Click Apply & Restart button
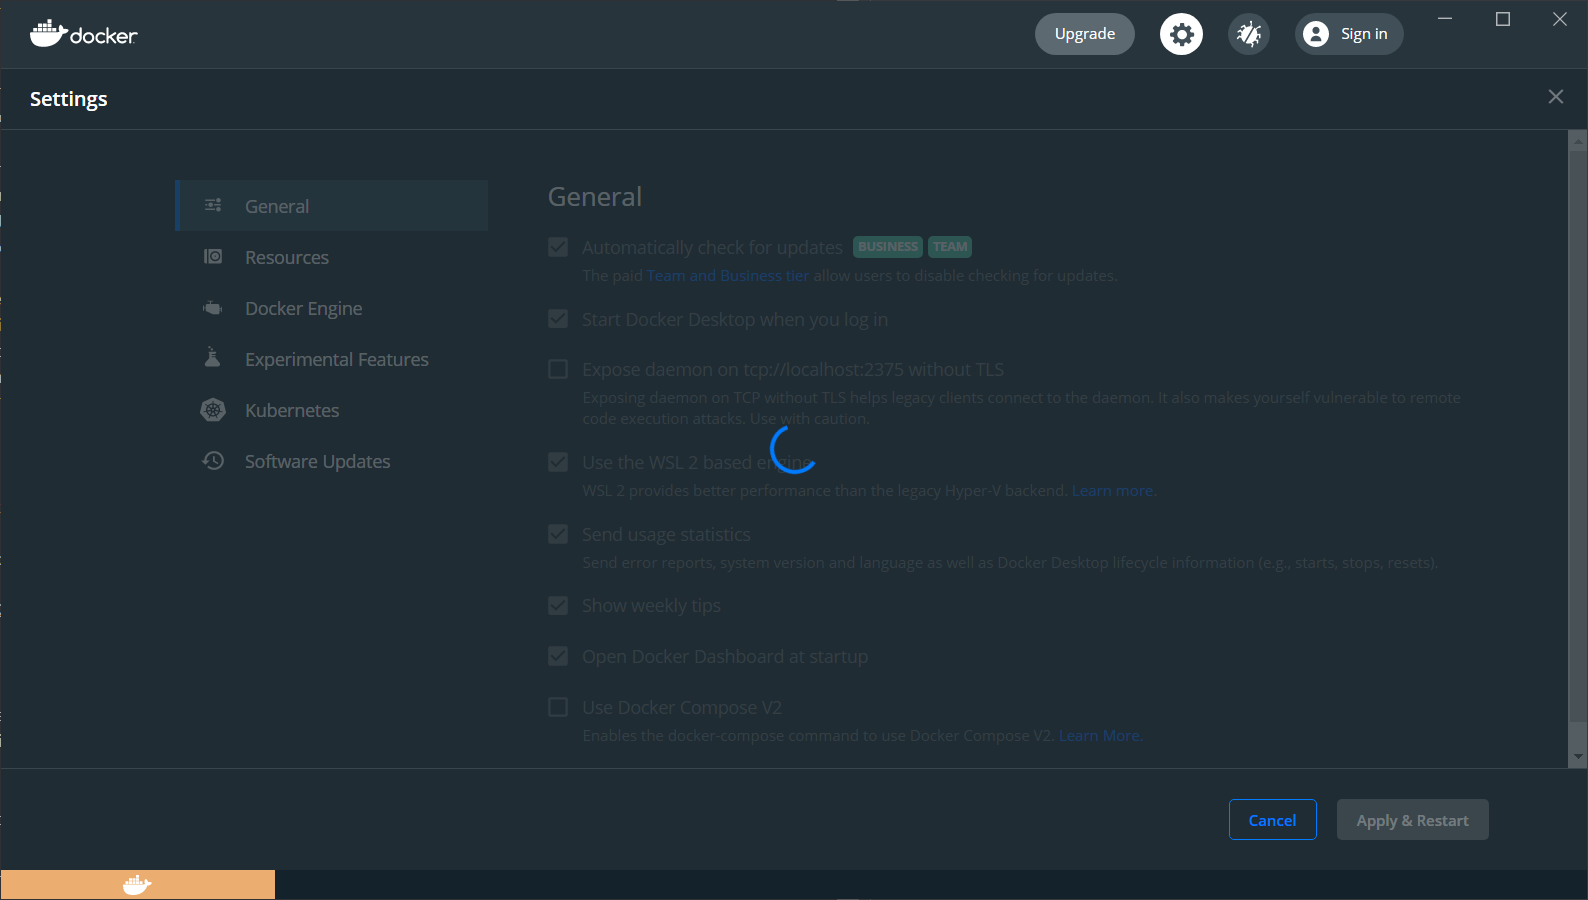1588x900 pixels. click(1413, 820)
